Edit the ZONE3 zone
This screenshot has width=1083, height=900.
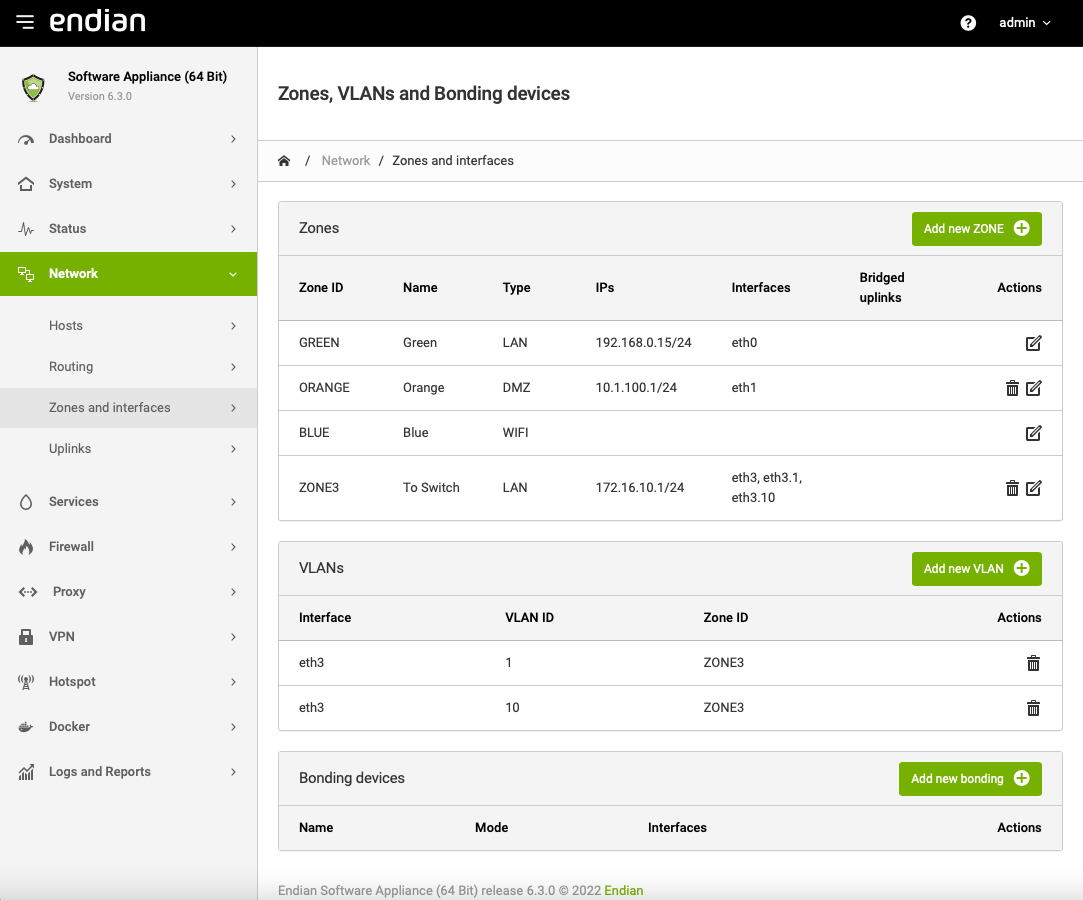coord(1033,488)
